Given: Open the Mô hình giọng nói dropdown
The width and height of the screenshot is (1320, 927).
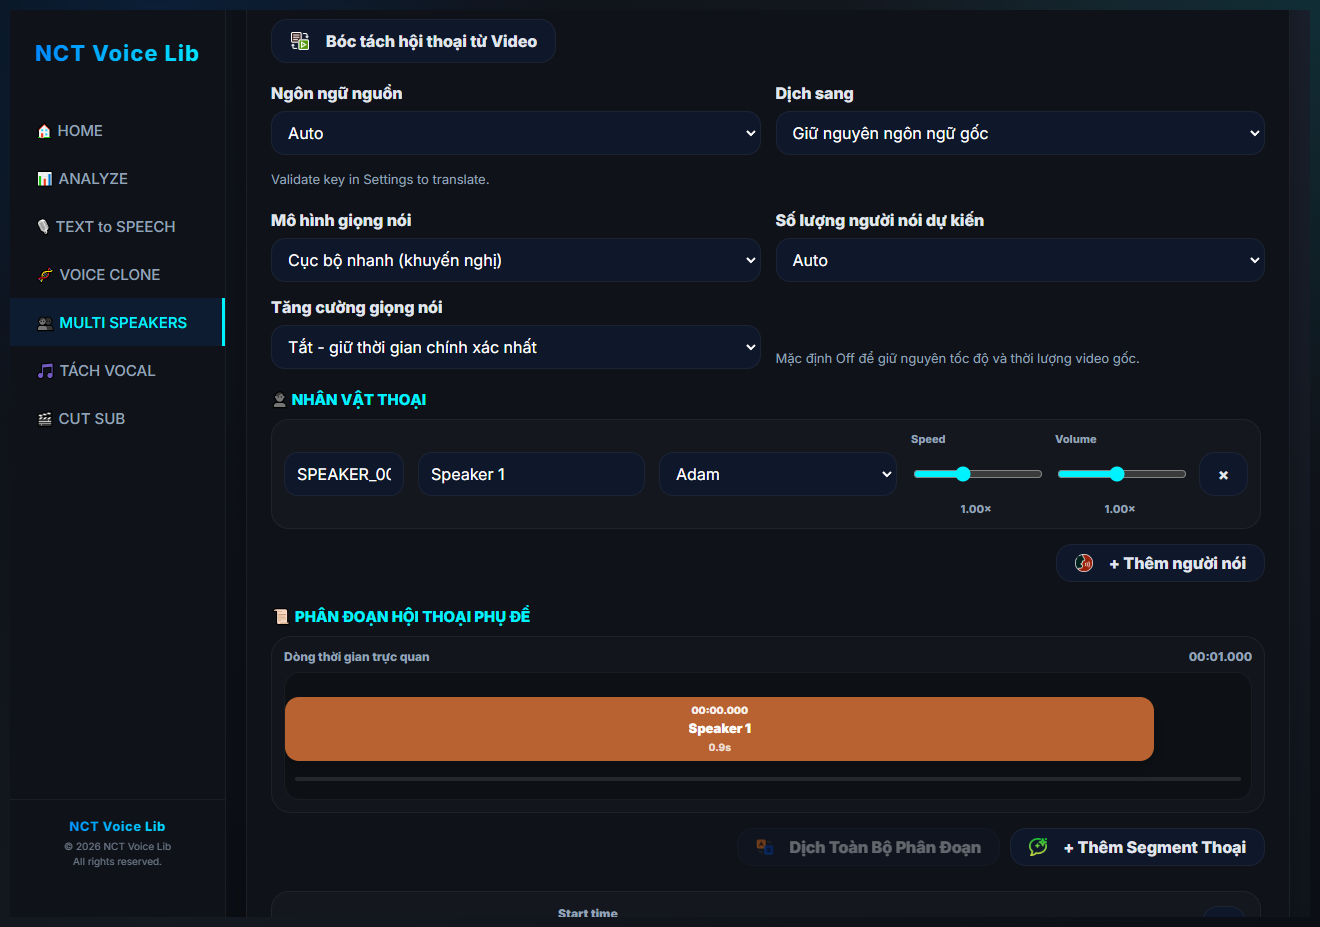Looking at the screenshot, I should 516,260.
